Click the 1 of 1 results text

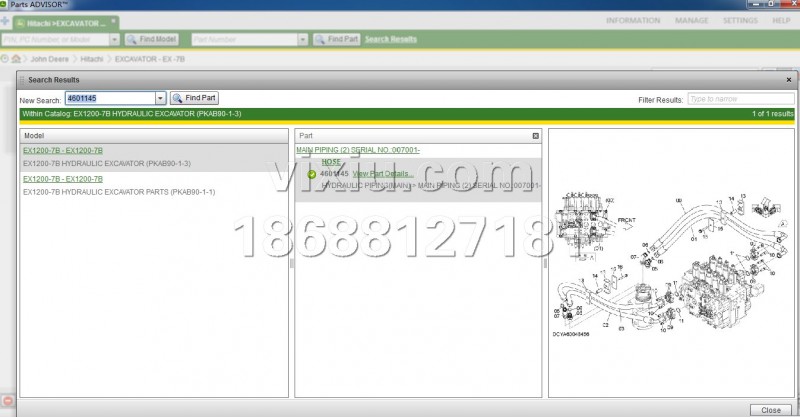pyautogui.click(x=772, y=114)
